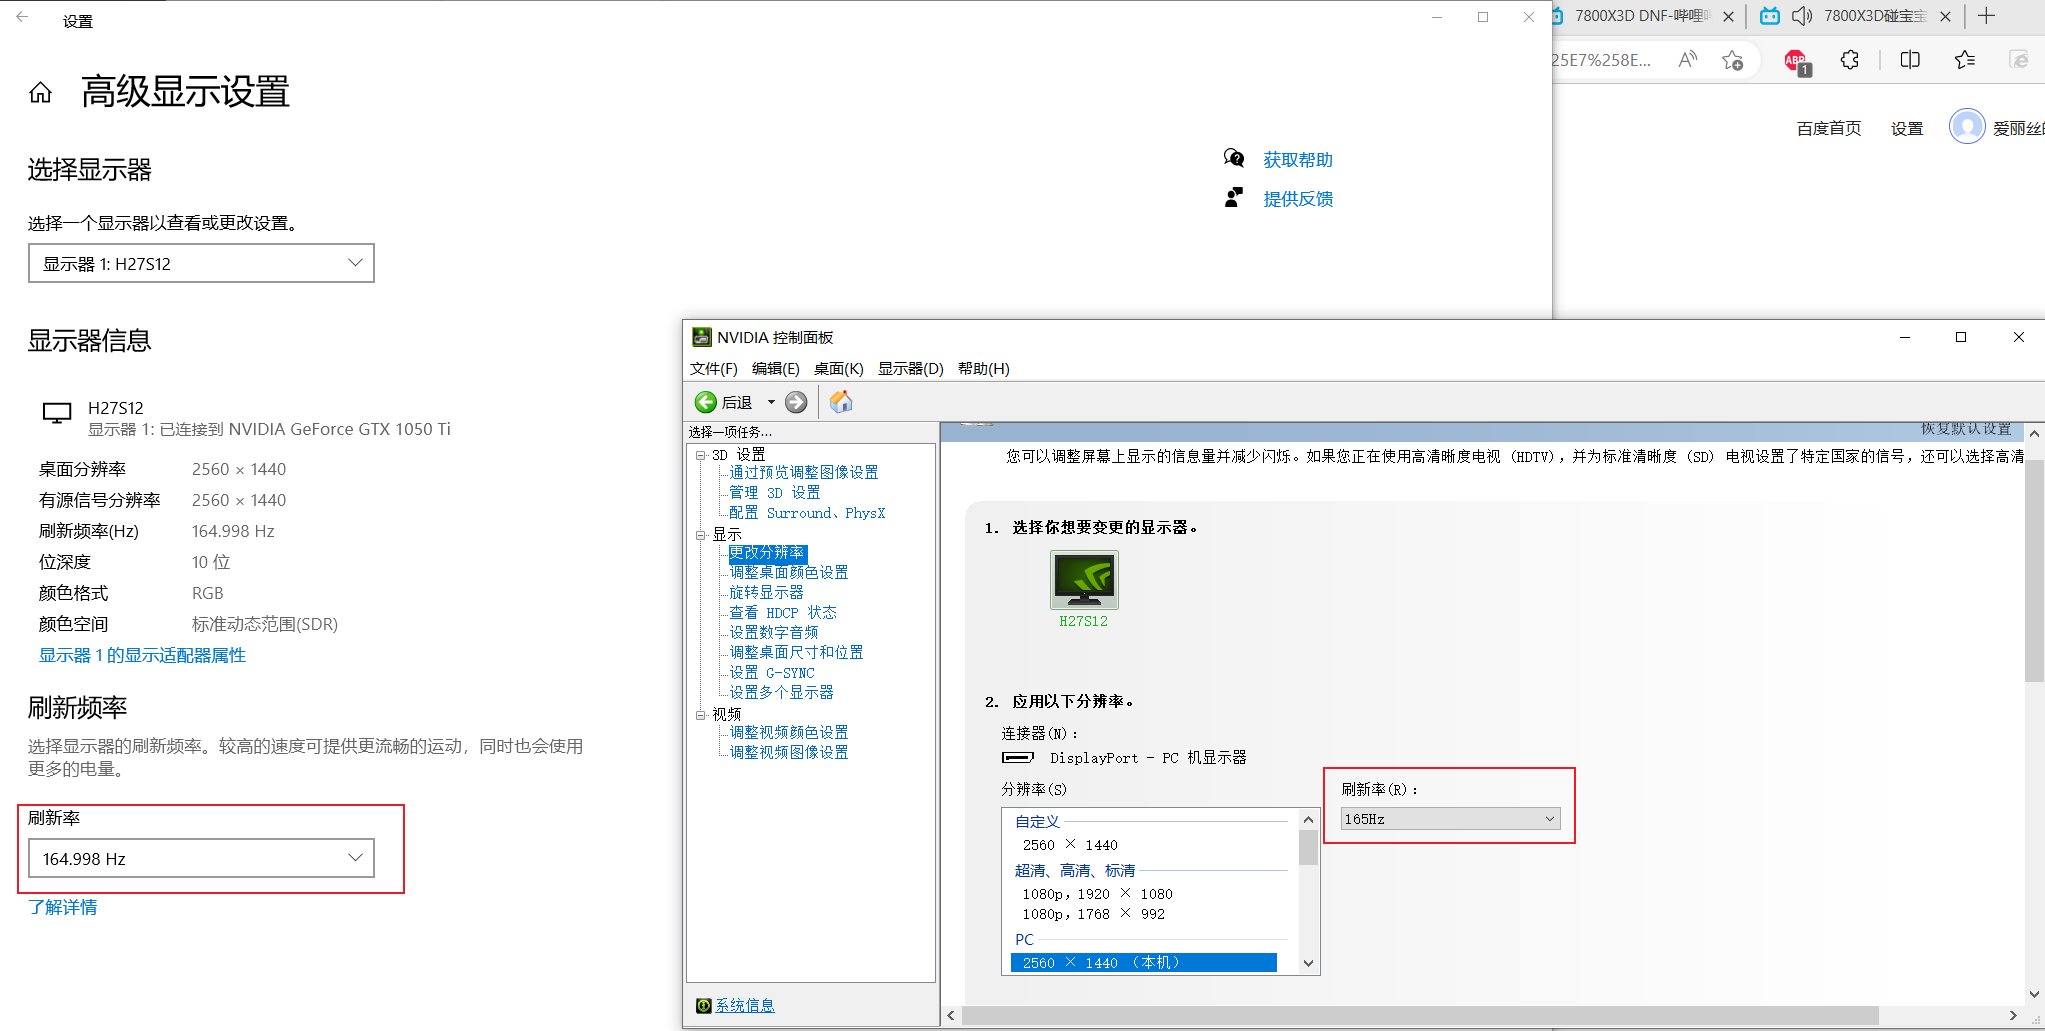Screen dimensions: 2045x1031
Task: Click NVIDIA control panel green 后退 arrow
Action: [x=706, y=402]
